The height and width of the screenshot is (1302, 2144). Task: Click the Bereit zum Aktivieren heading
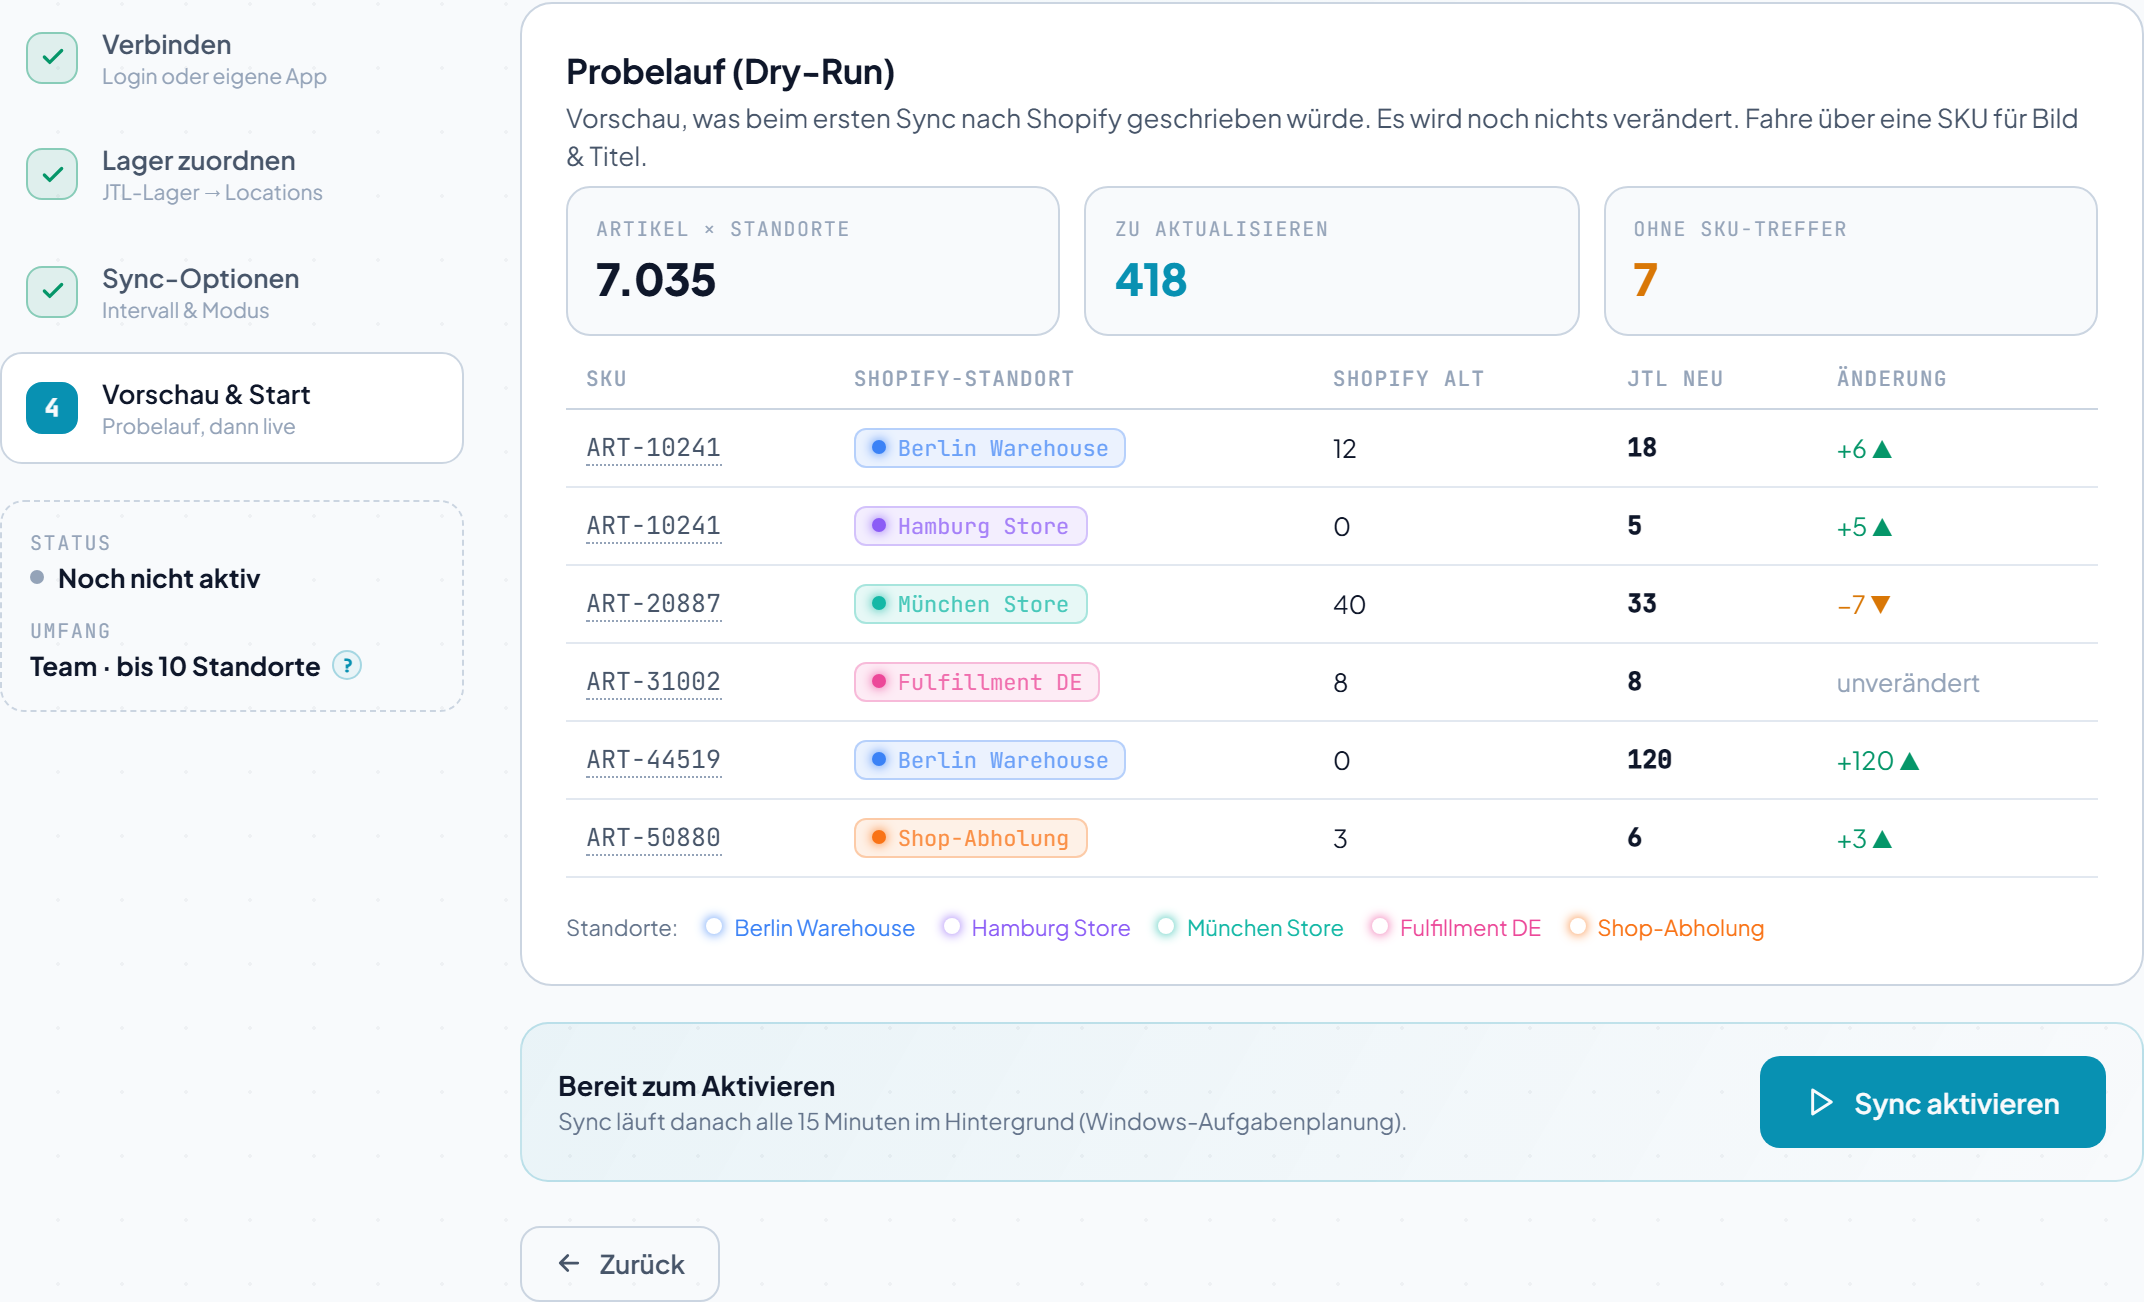tap(696, 1086)
